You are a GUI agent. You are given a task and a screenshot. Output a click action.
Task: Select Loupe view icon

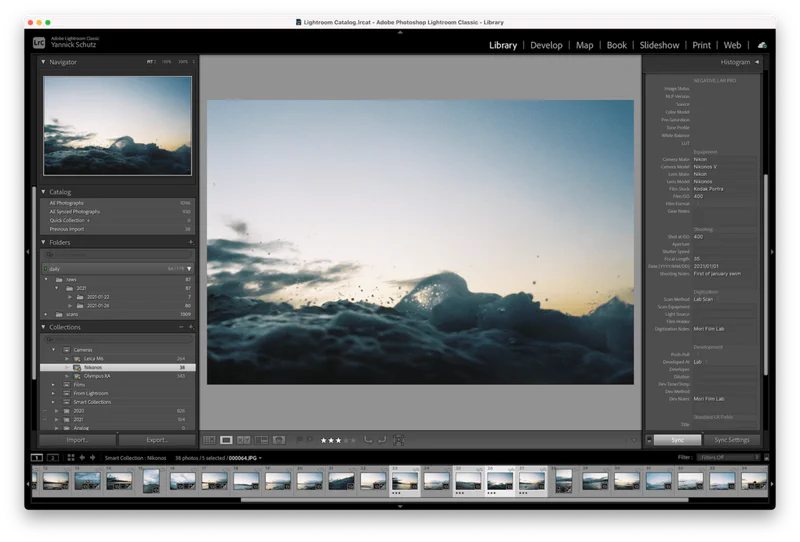[x=226, y=440]
